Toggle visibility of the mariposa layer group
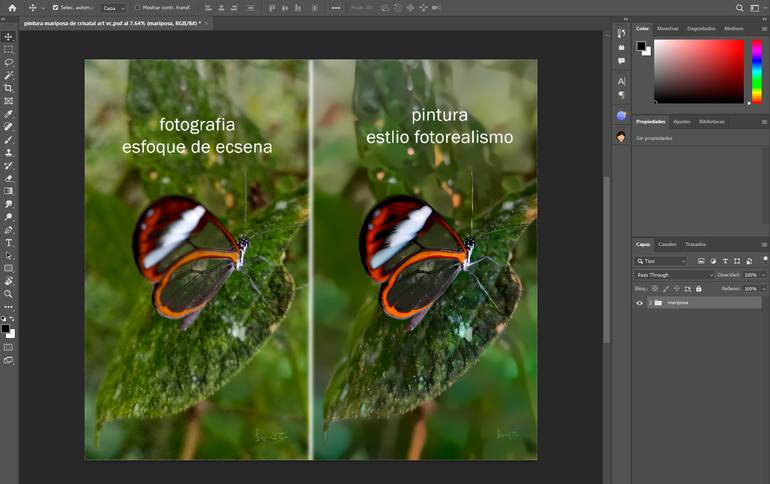The width and height of the screenshot is (770, 484). (x=640, y=302)
